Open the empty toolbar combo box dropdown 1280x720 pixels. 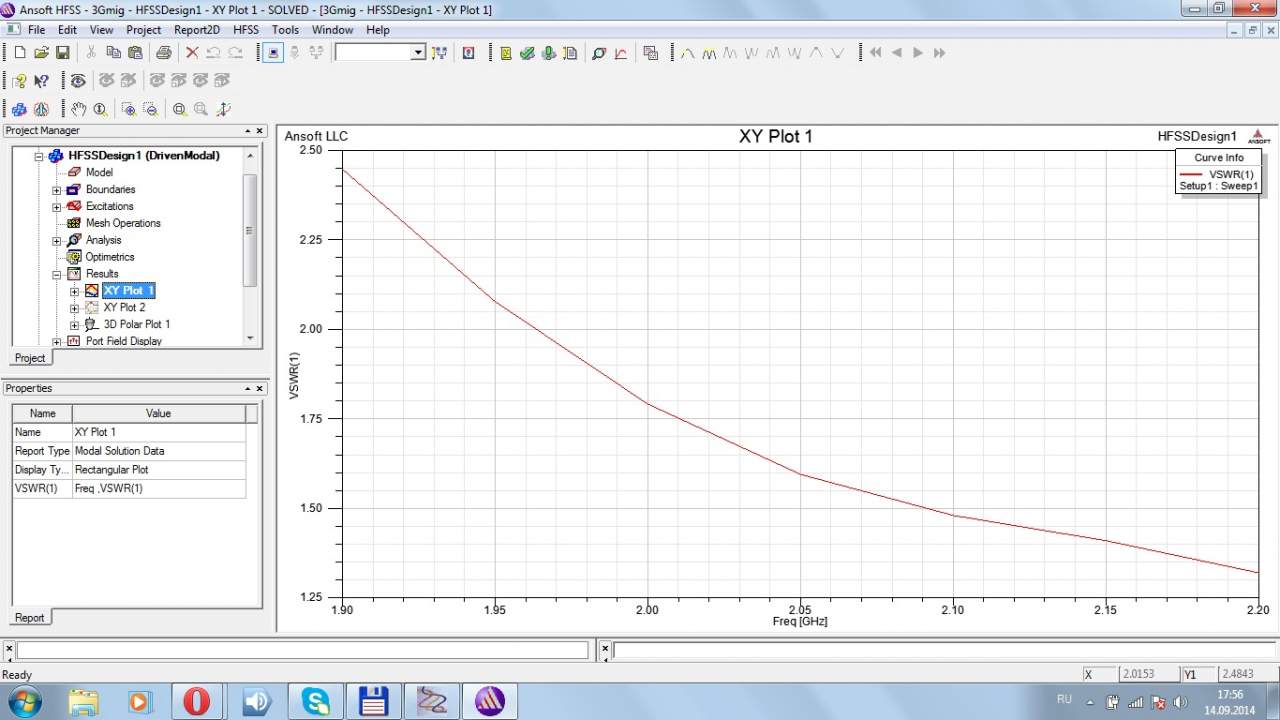[418, 53]
